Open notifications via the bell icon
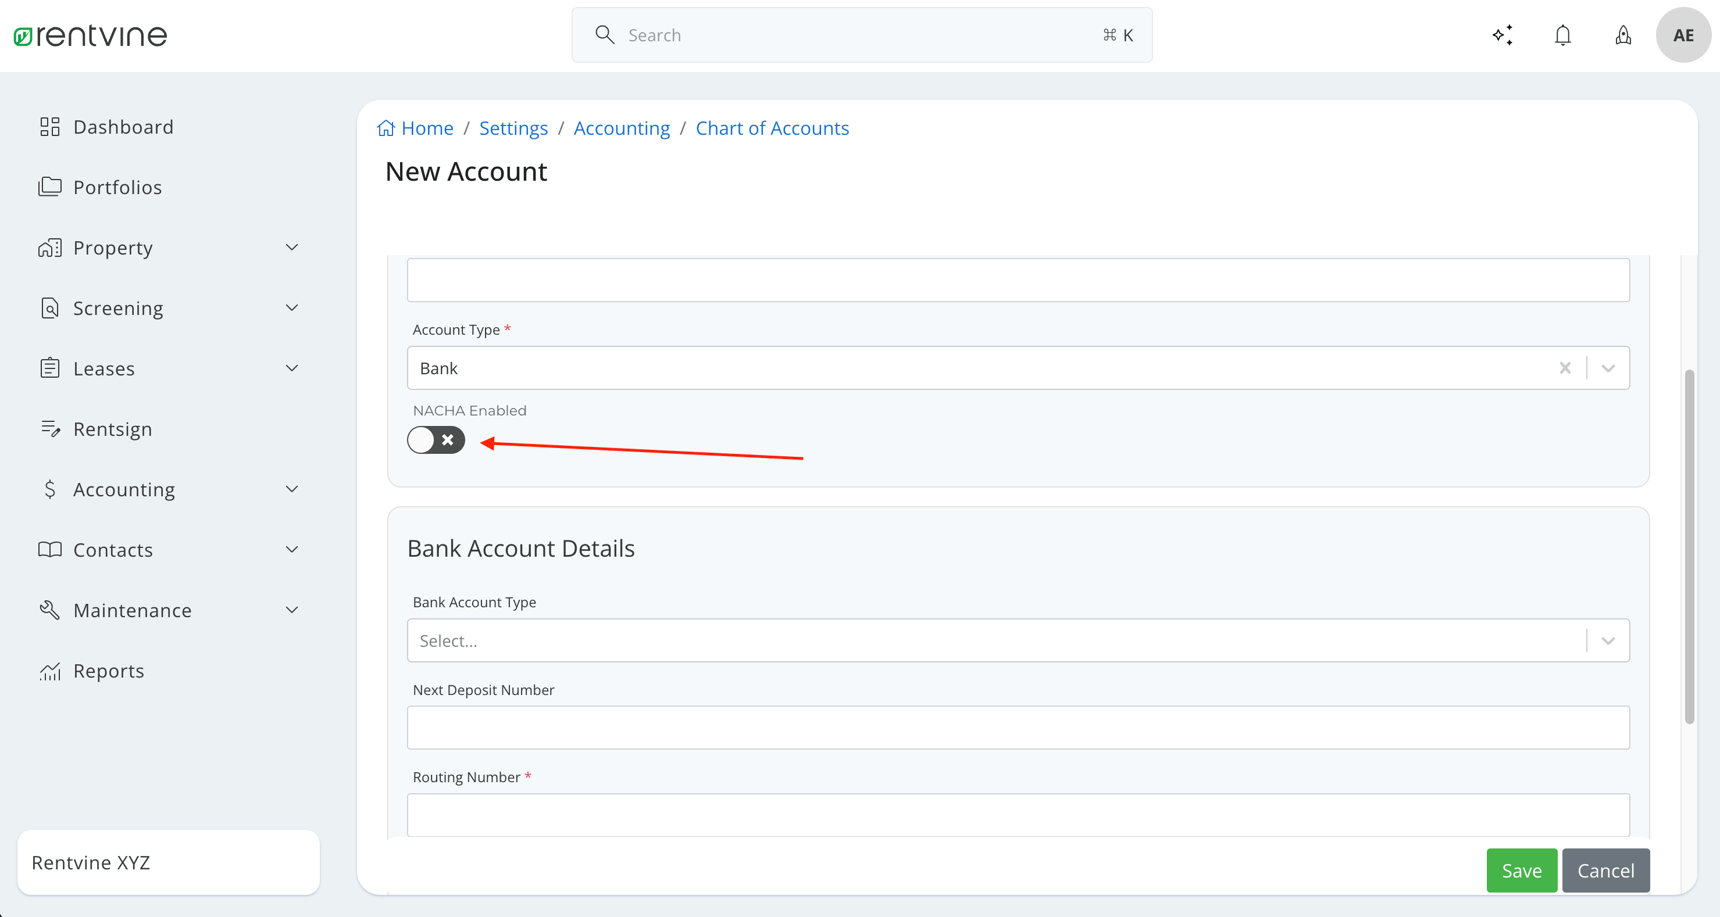 coord(1562,34)
